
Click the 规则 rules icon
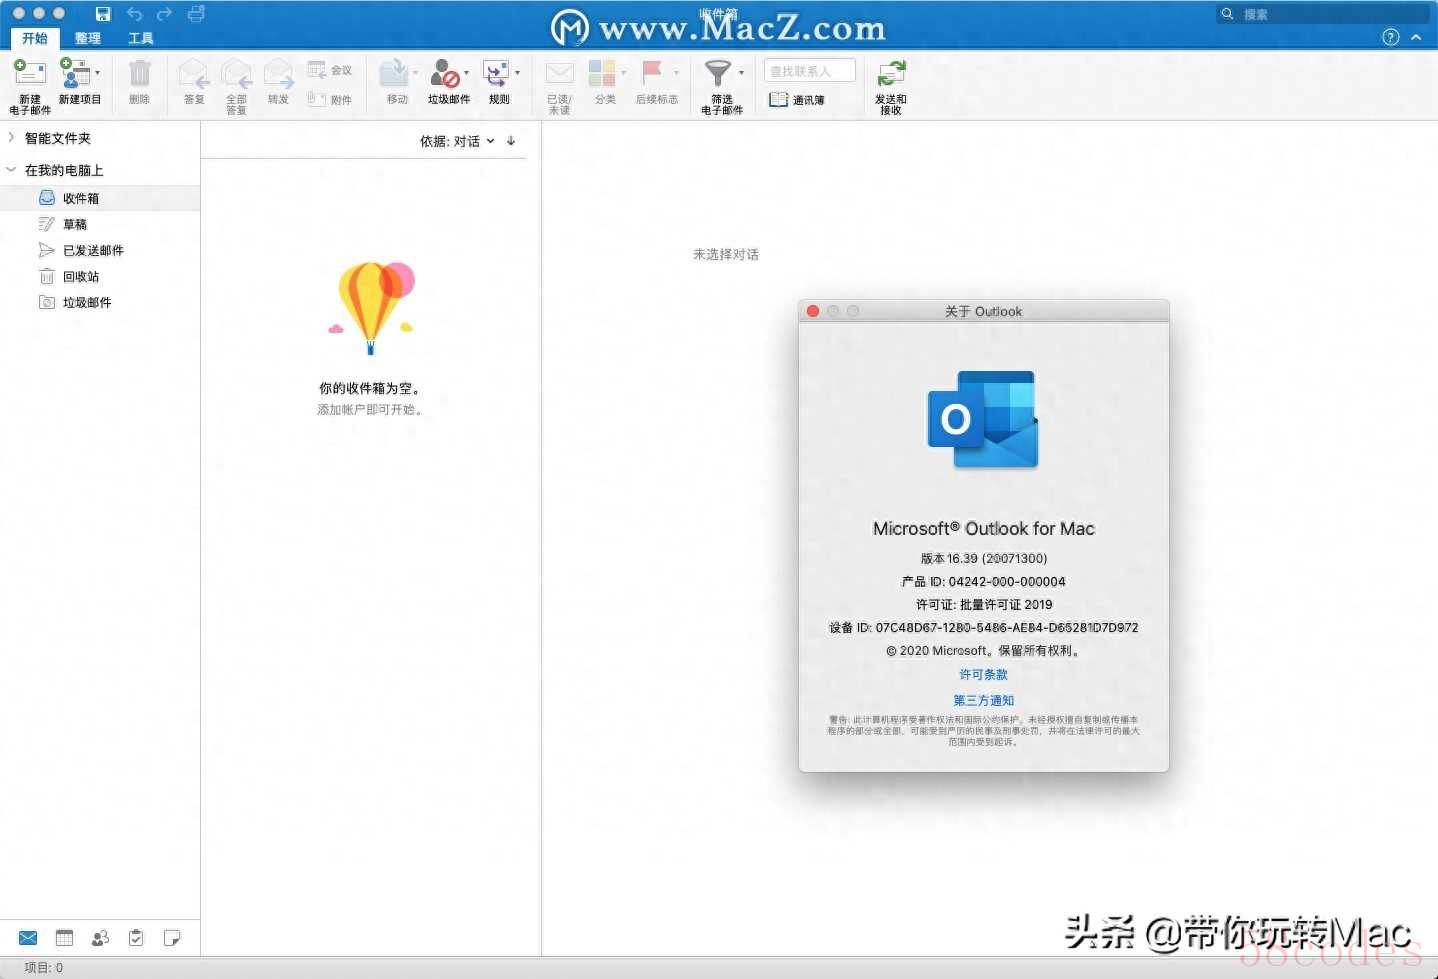[496, 73]
